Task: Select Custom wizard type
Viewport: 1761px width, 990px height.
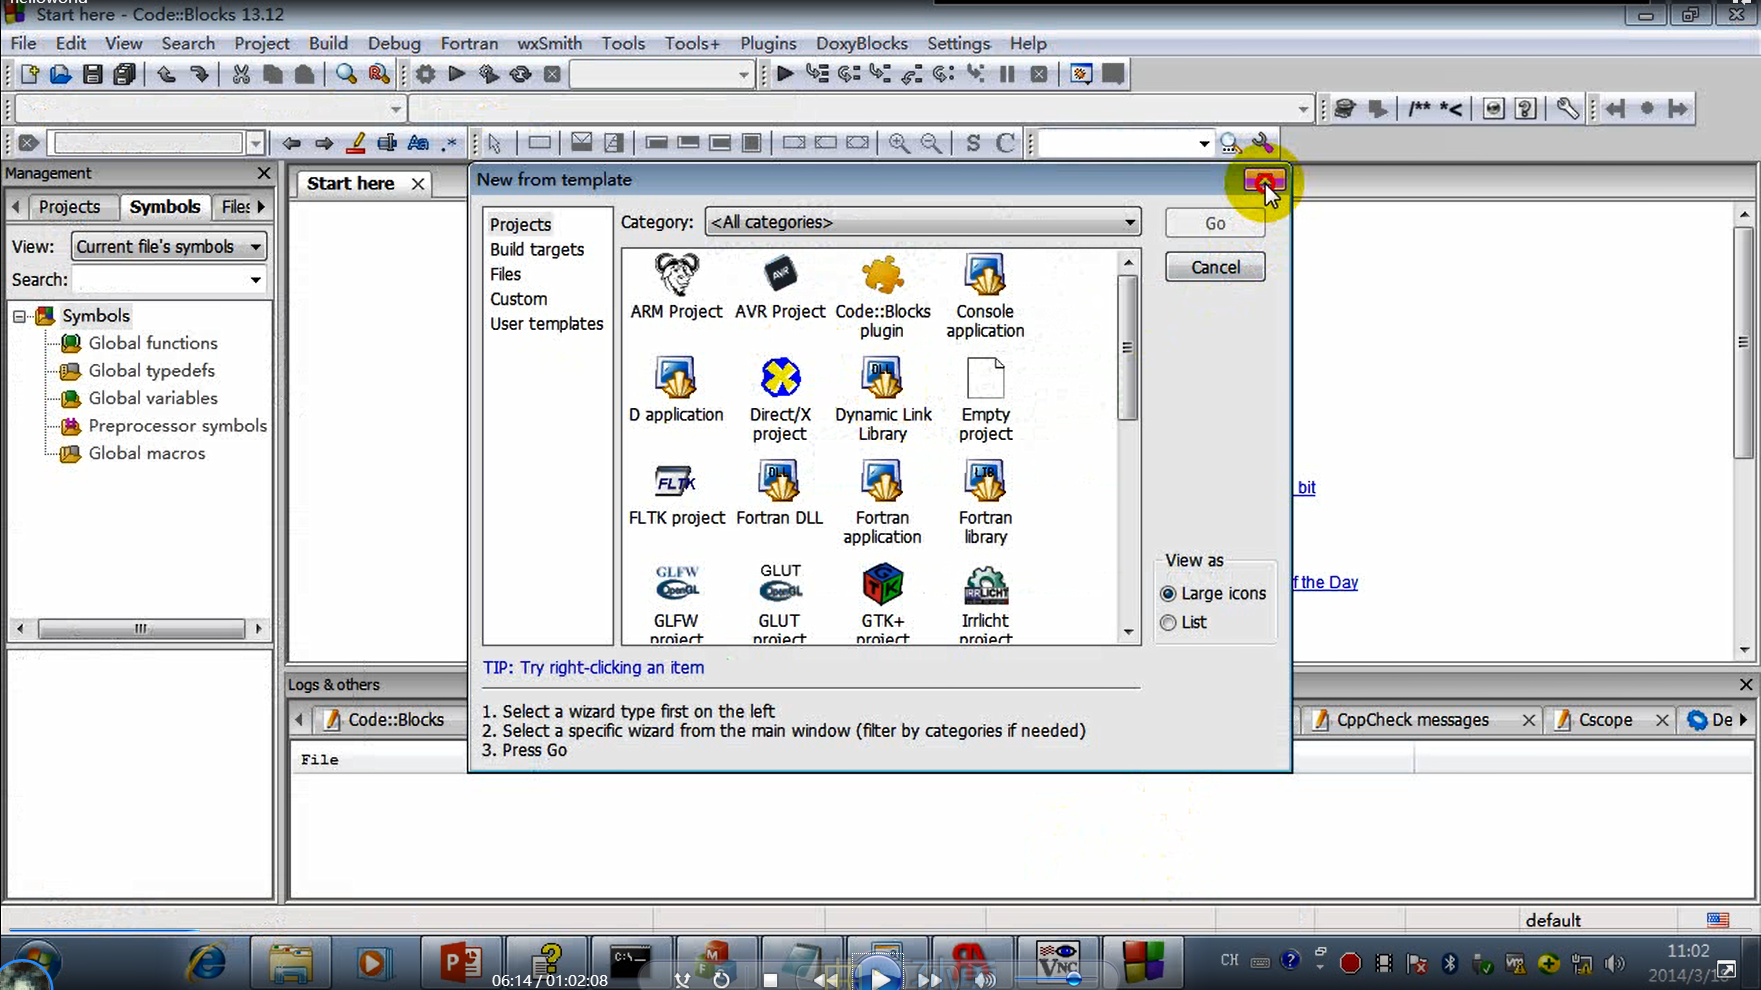Action: (518, 299)
